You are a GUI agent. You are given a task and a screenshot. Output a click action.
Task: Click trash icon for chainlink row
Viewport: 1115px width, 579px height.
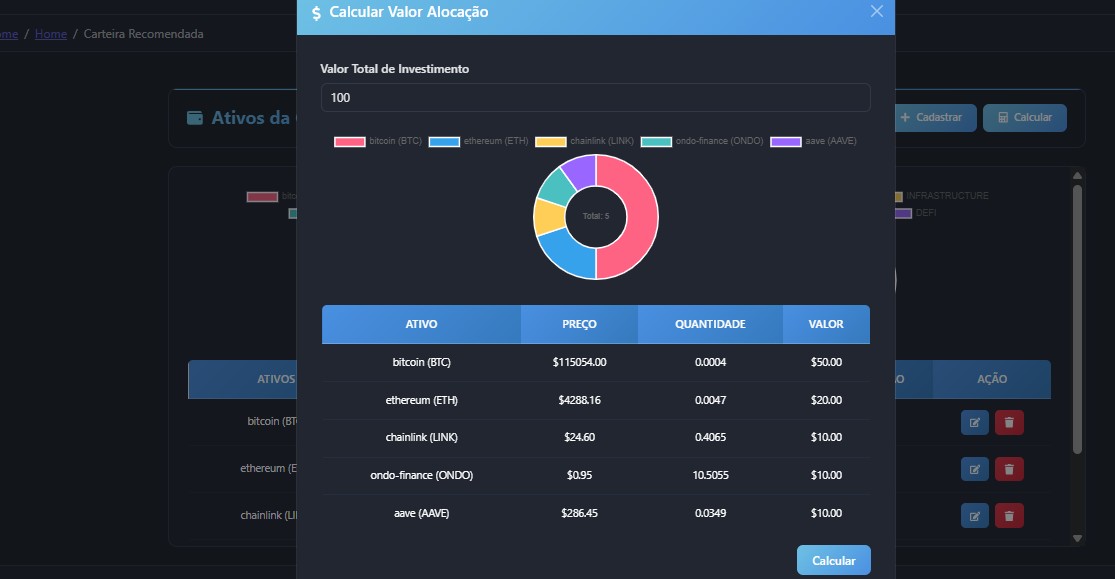pyautogui.click(x=1009, y=515)
